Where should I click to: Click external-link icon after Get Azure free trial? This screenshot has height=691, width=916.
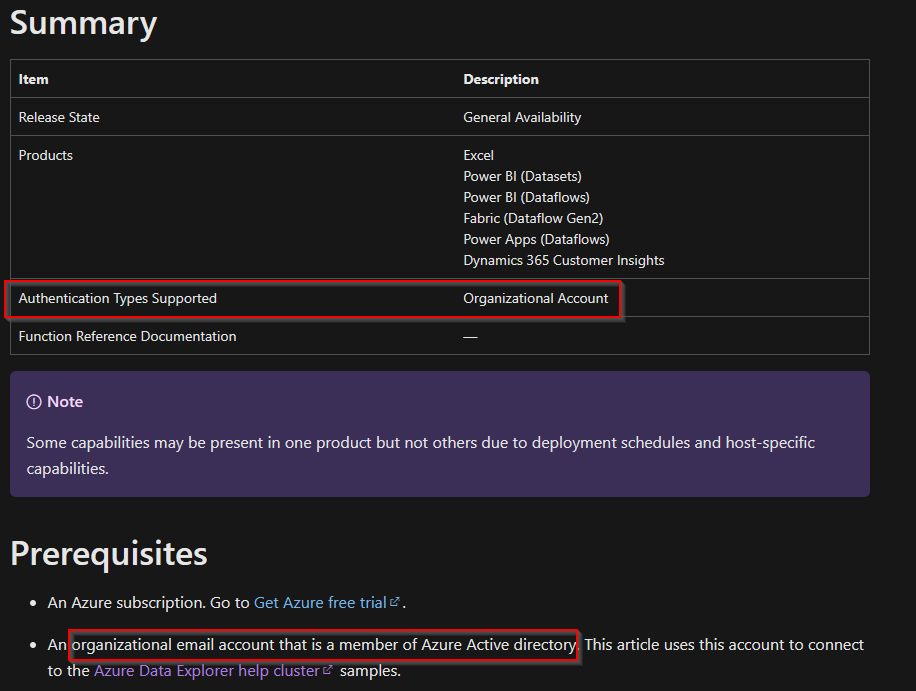pos(395,601)
